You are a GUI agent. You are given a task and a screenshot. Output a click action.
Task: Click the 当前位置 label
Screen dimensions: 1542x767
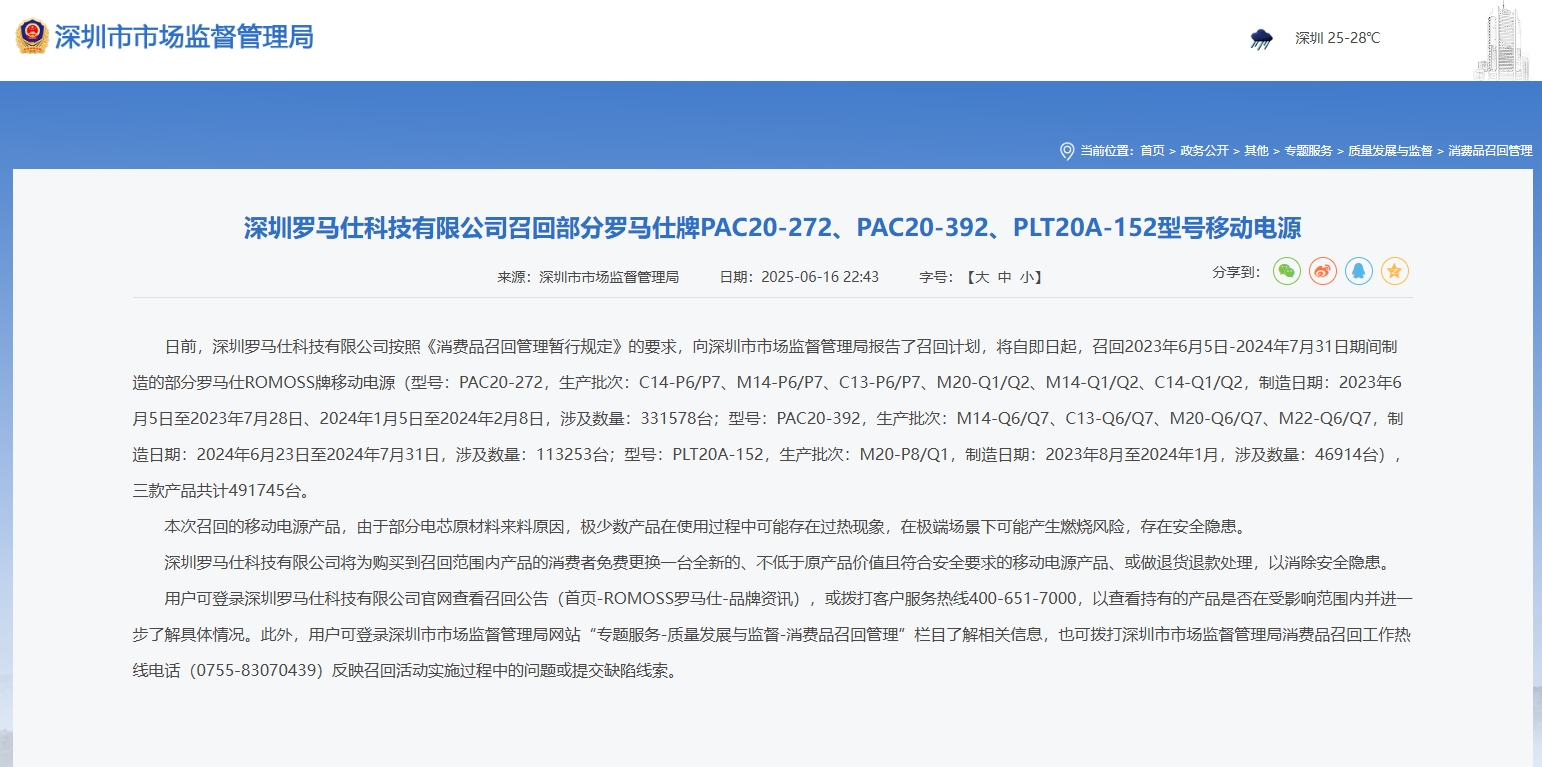1106,151
